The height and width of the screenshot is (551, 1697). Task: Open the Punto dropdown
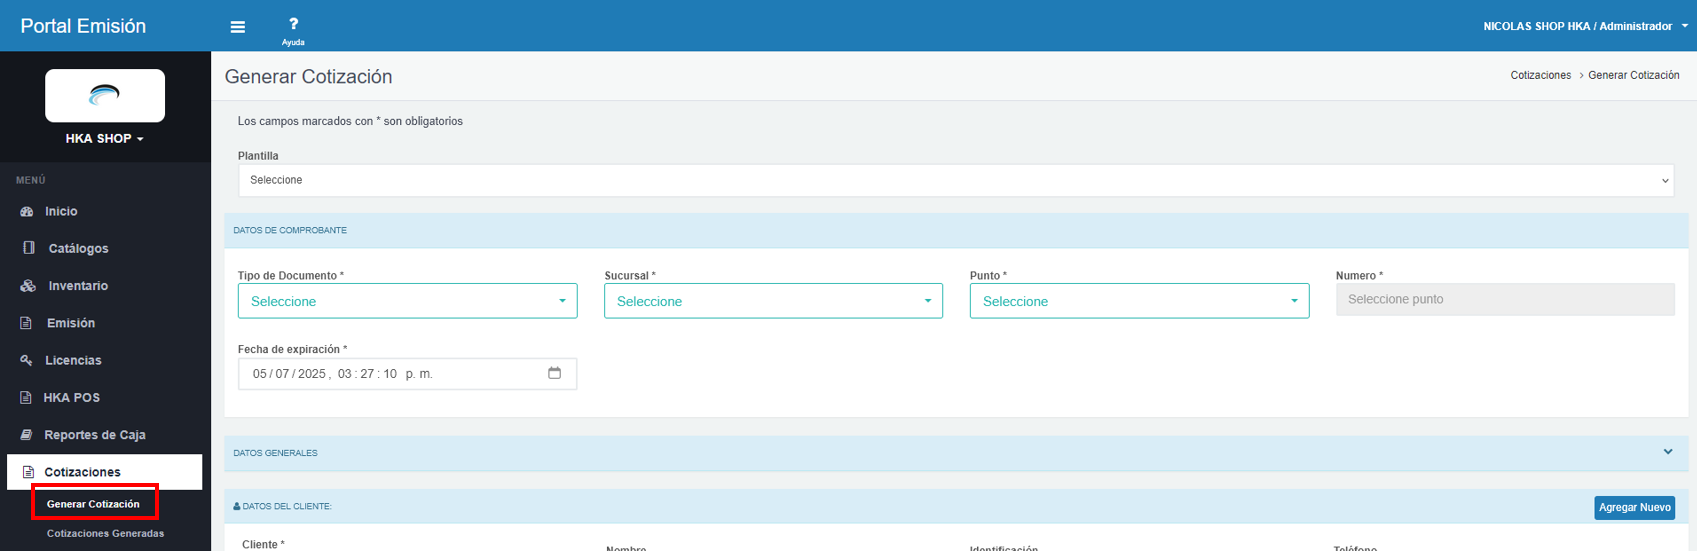pyautogui.click(x=1139, y=301)
